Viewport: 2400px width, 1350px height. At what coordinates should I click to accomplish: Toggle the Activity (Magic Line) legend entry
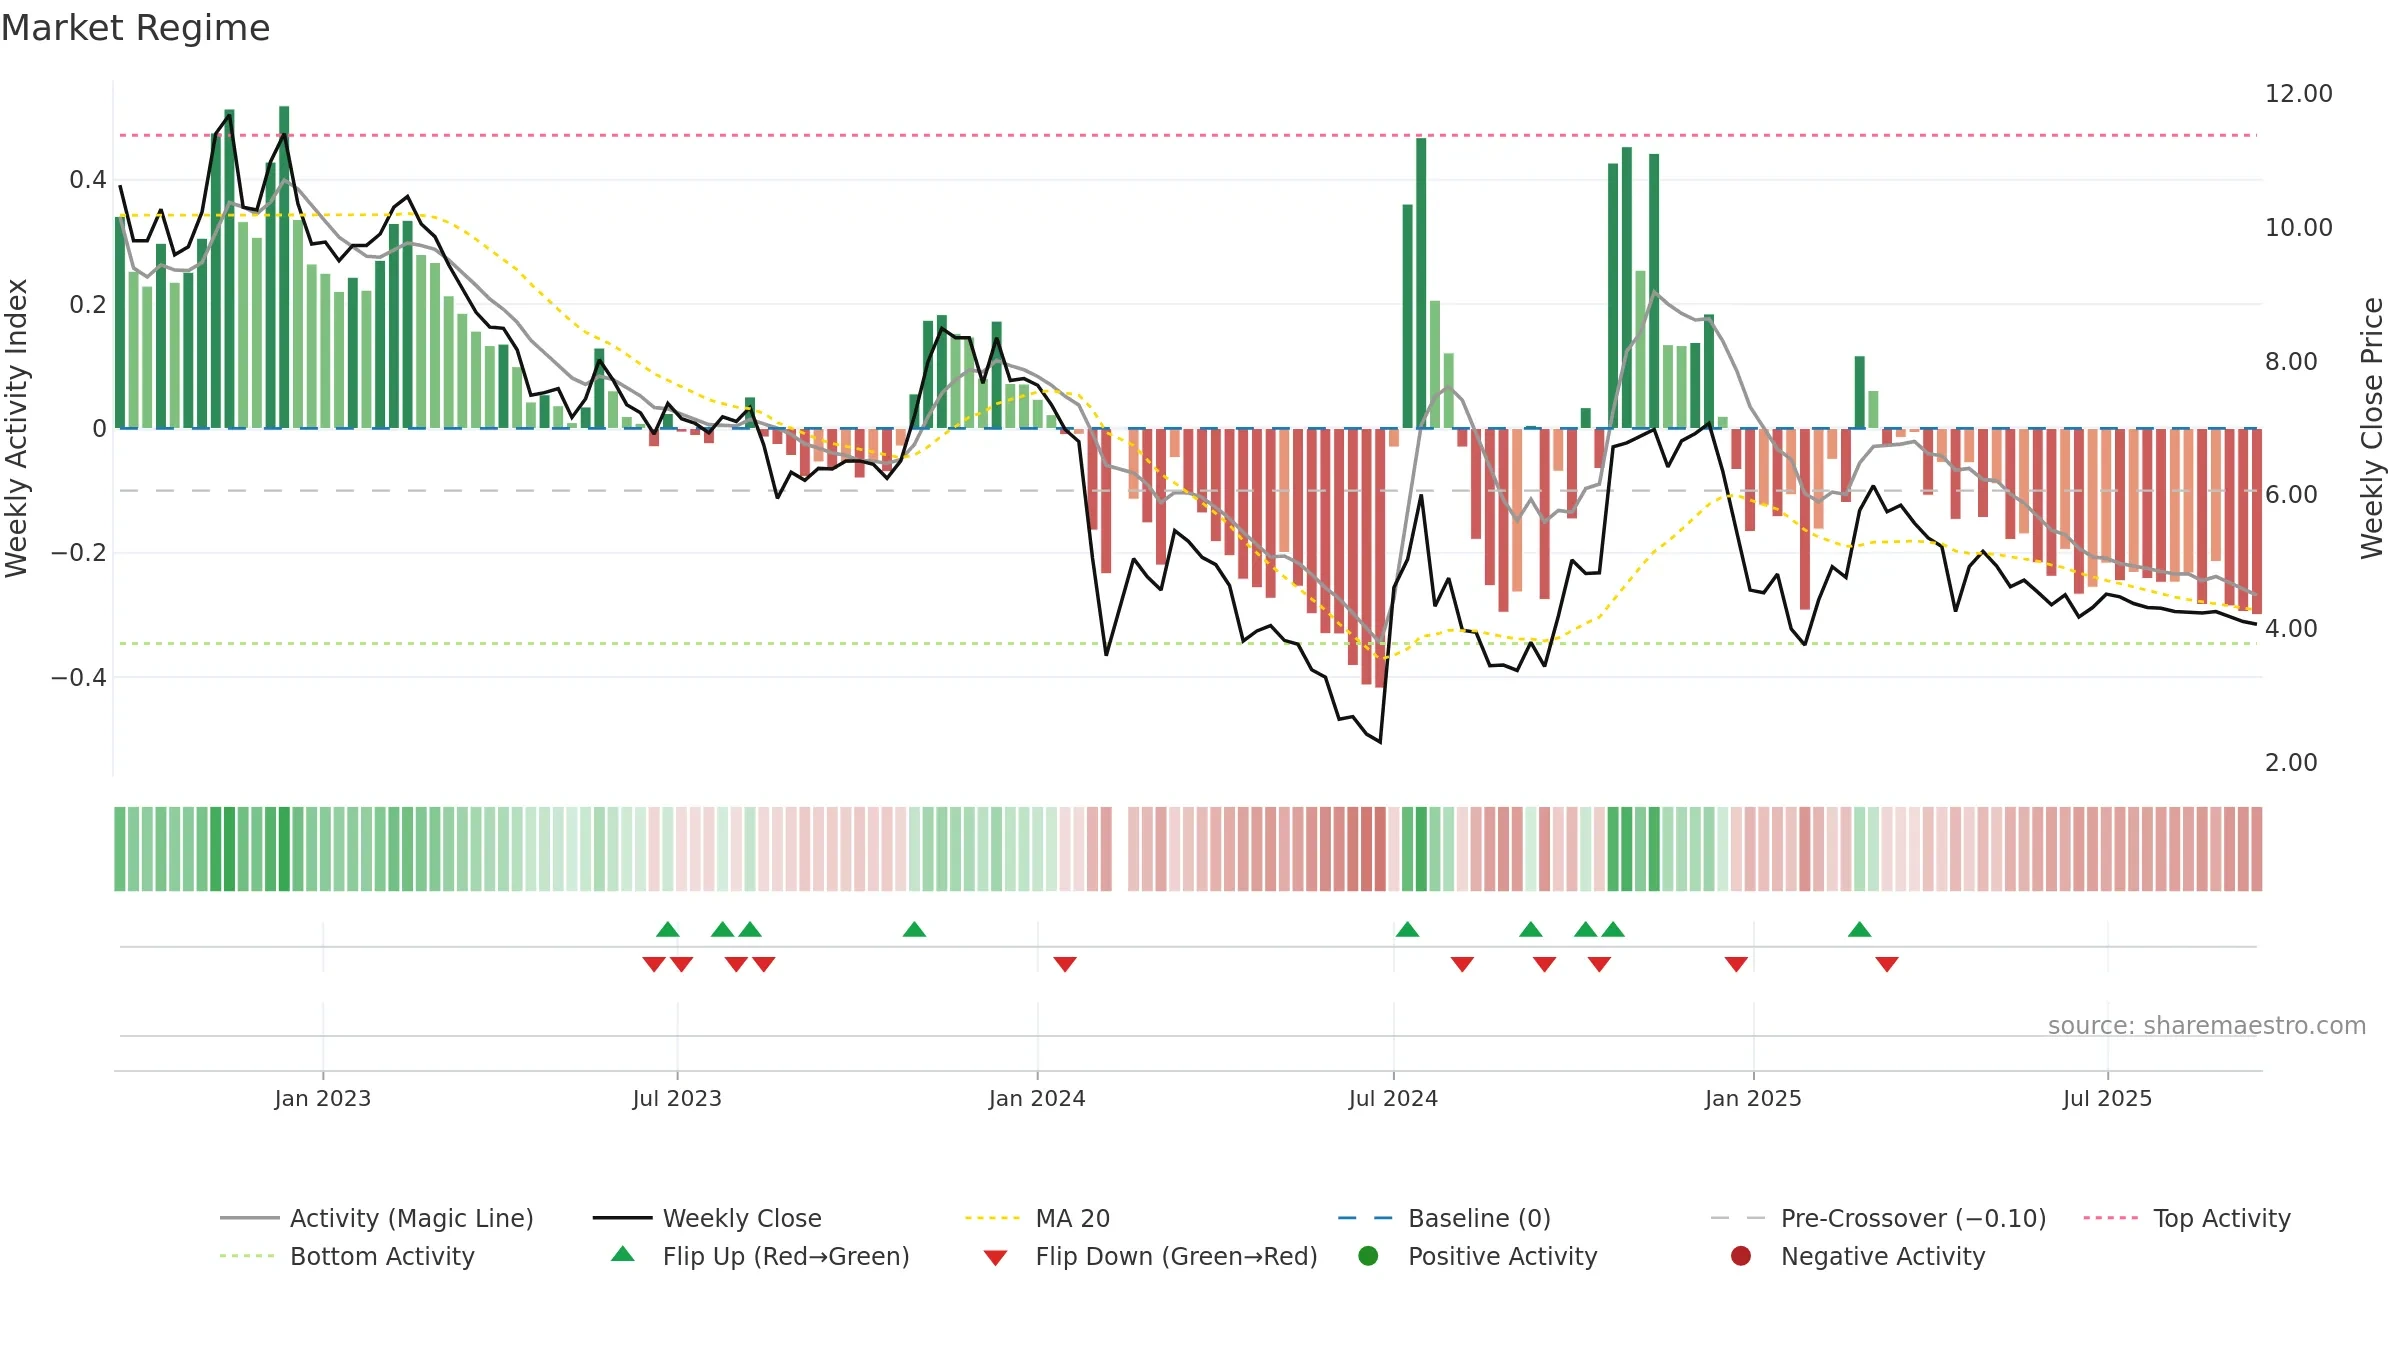(377, 1218)
